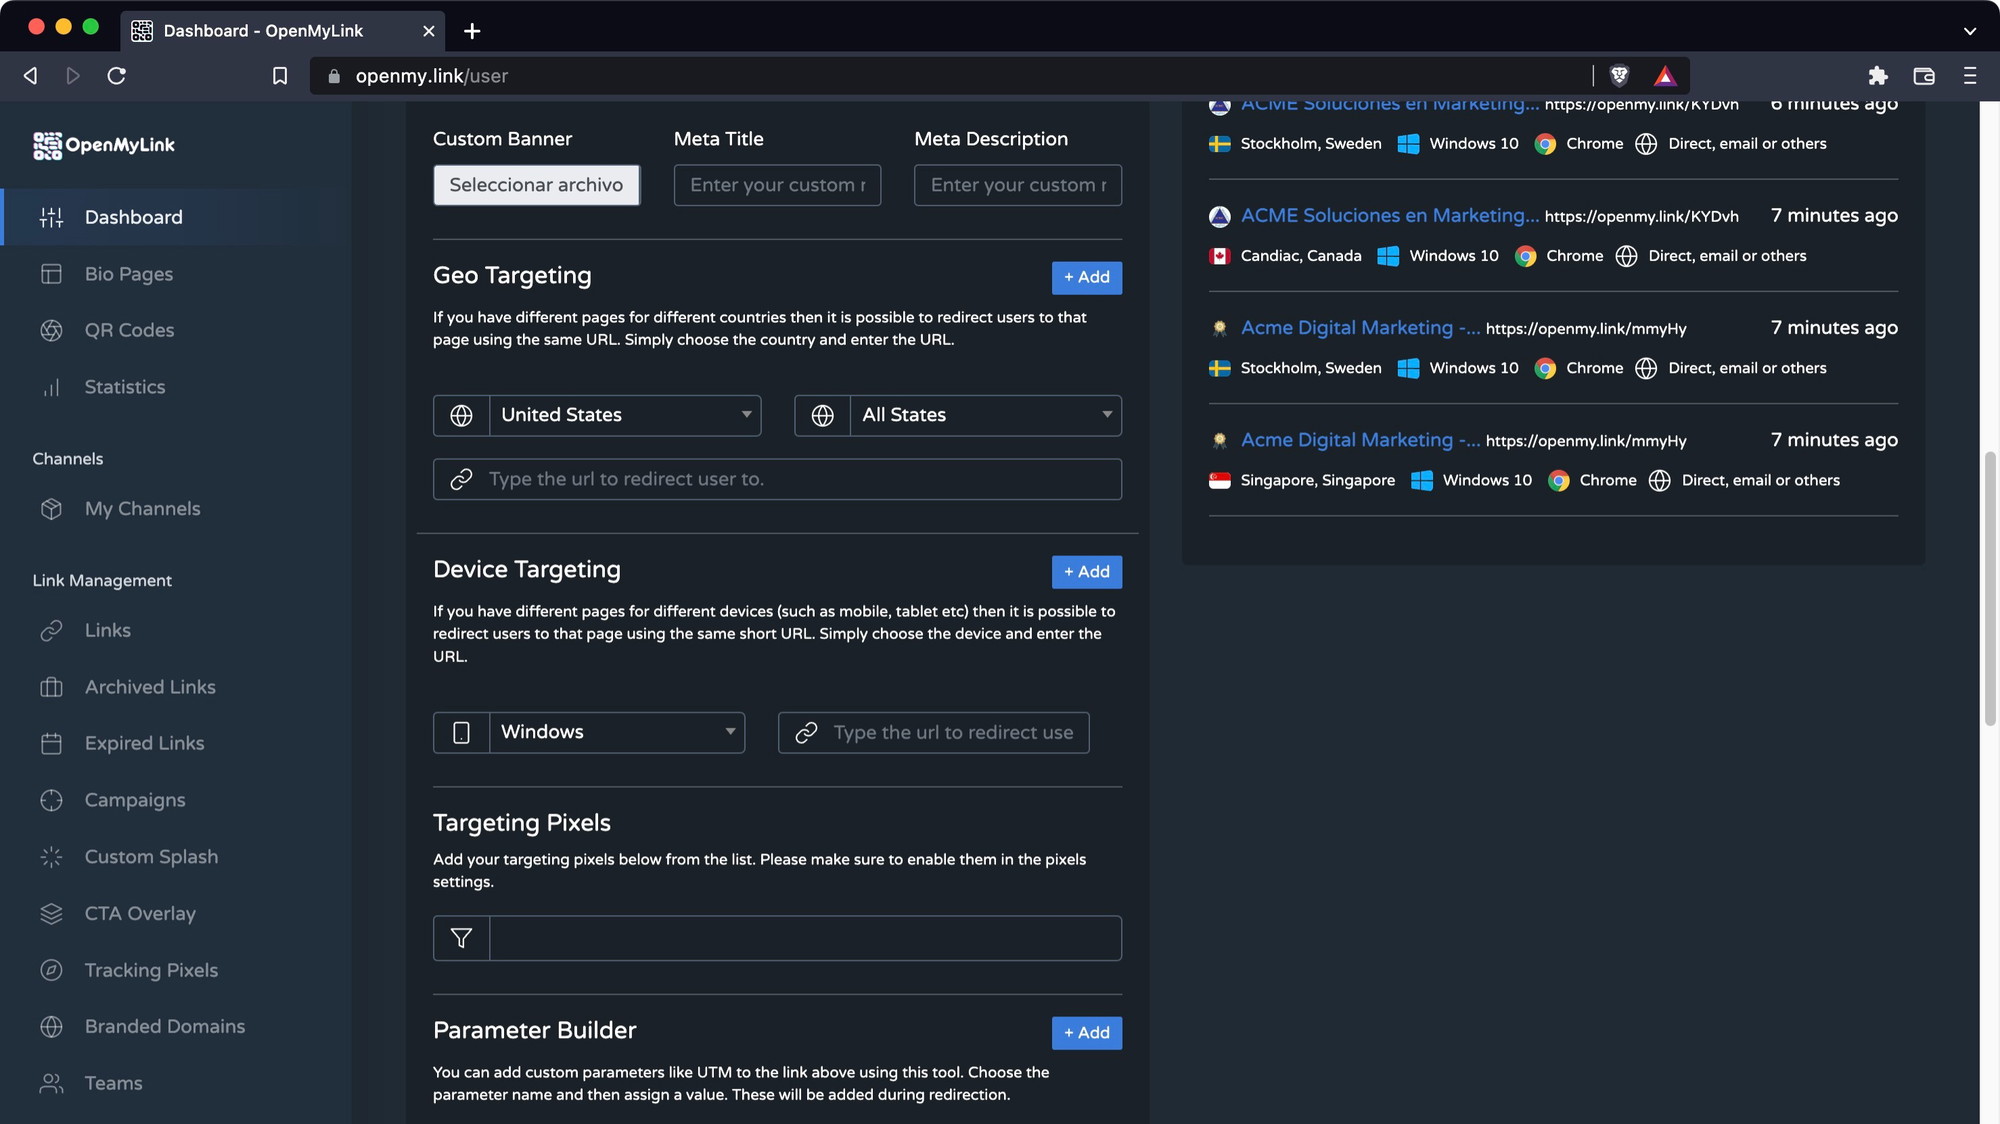Image resolution: width=2000 pixels, height=1124 pixels.
Task: Open the Statistics page
Action: [x=125, y=387]
